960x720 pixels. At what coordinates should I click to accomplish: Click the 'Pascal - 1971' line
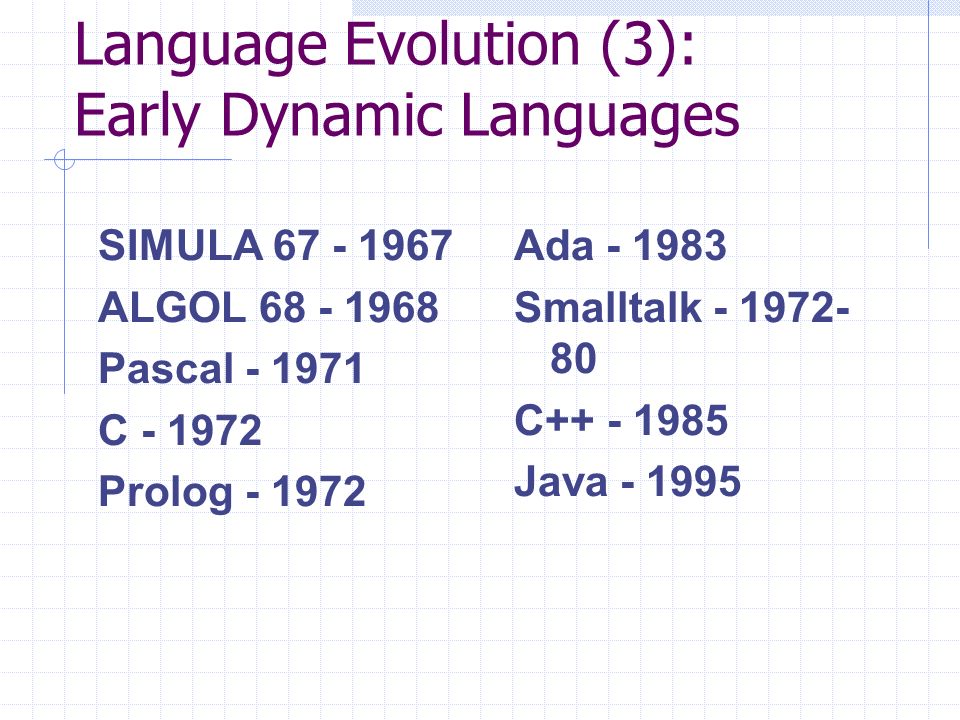[231, 368]
